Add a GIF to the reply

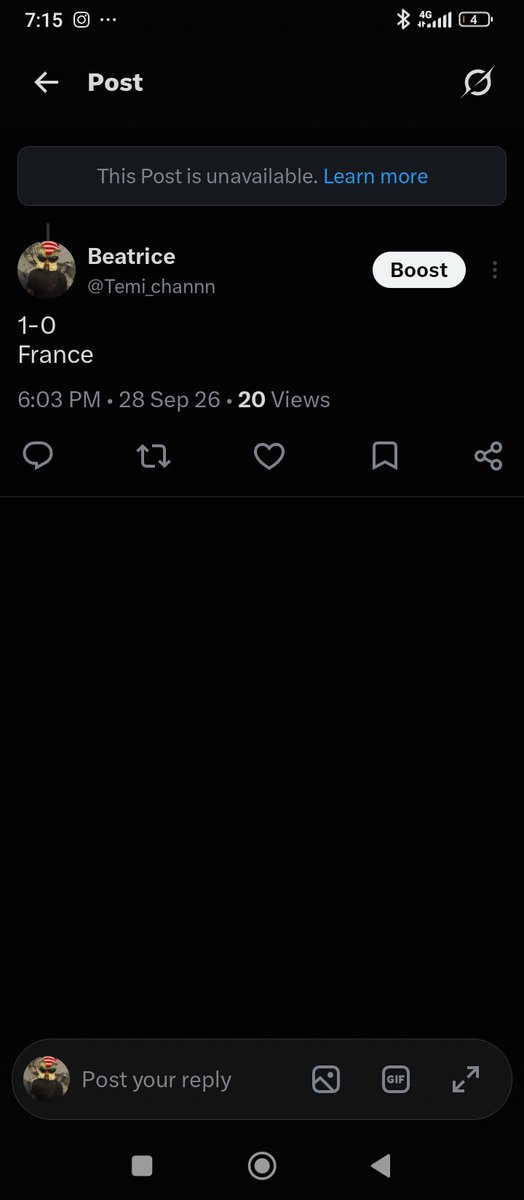[x=396, y=1080]
